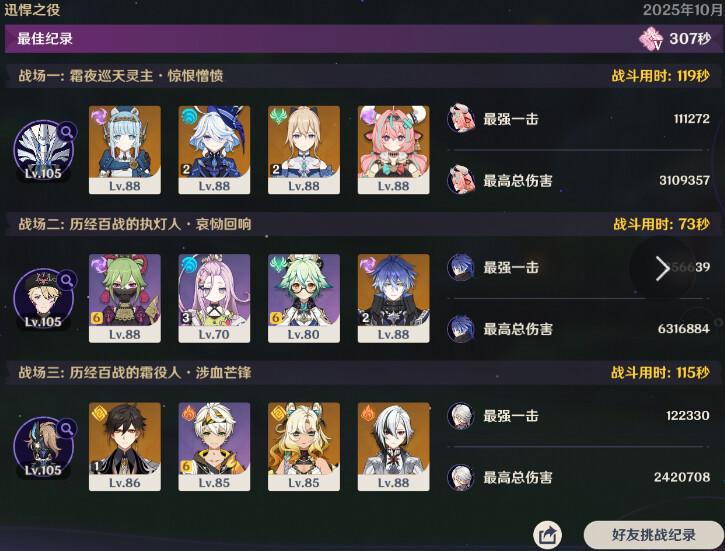Click the 战场三 stage title row
The width and height of the screenshot is (725, 551).
click(x=362, y=373)
